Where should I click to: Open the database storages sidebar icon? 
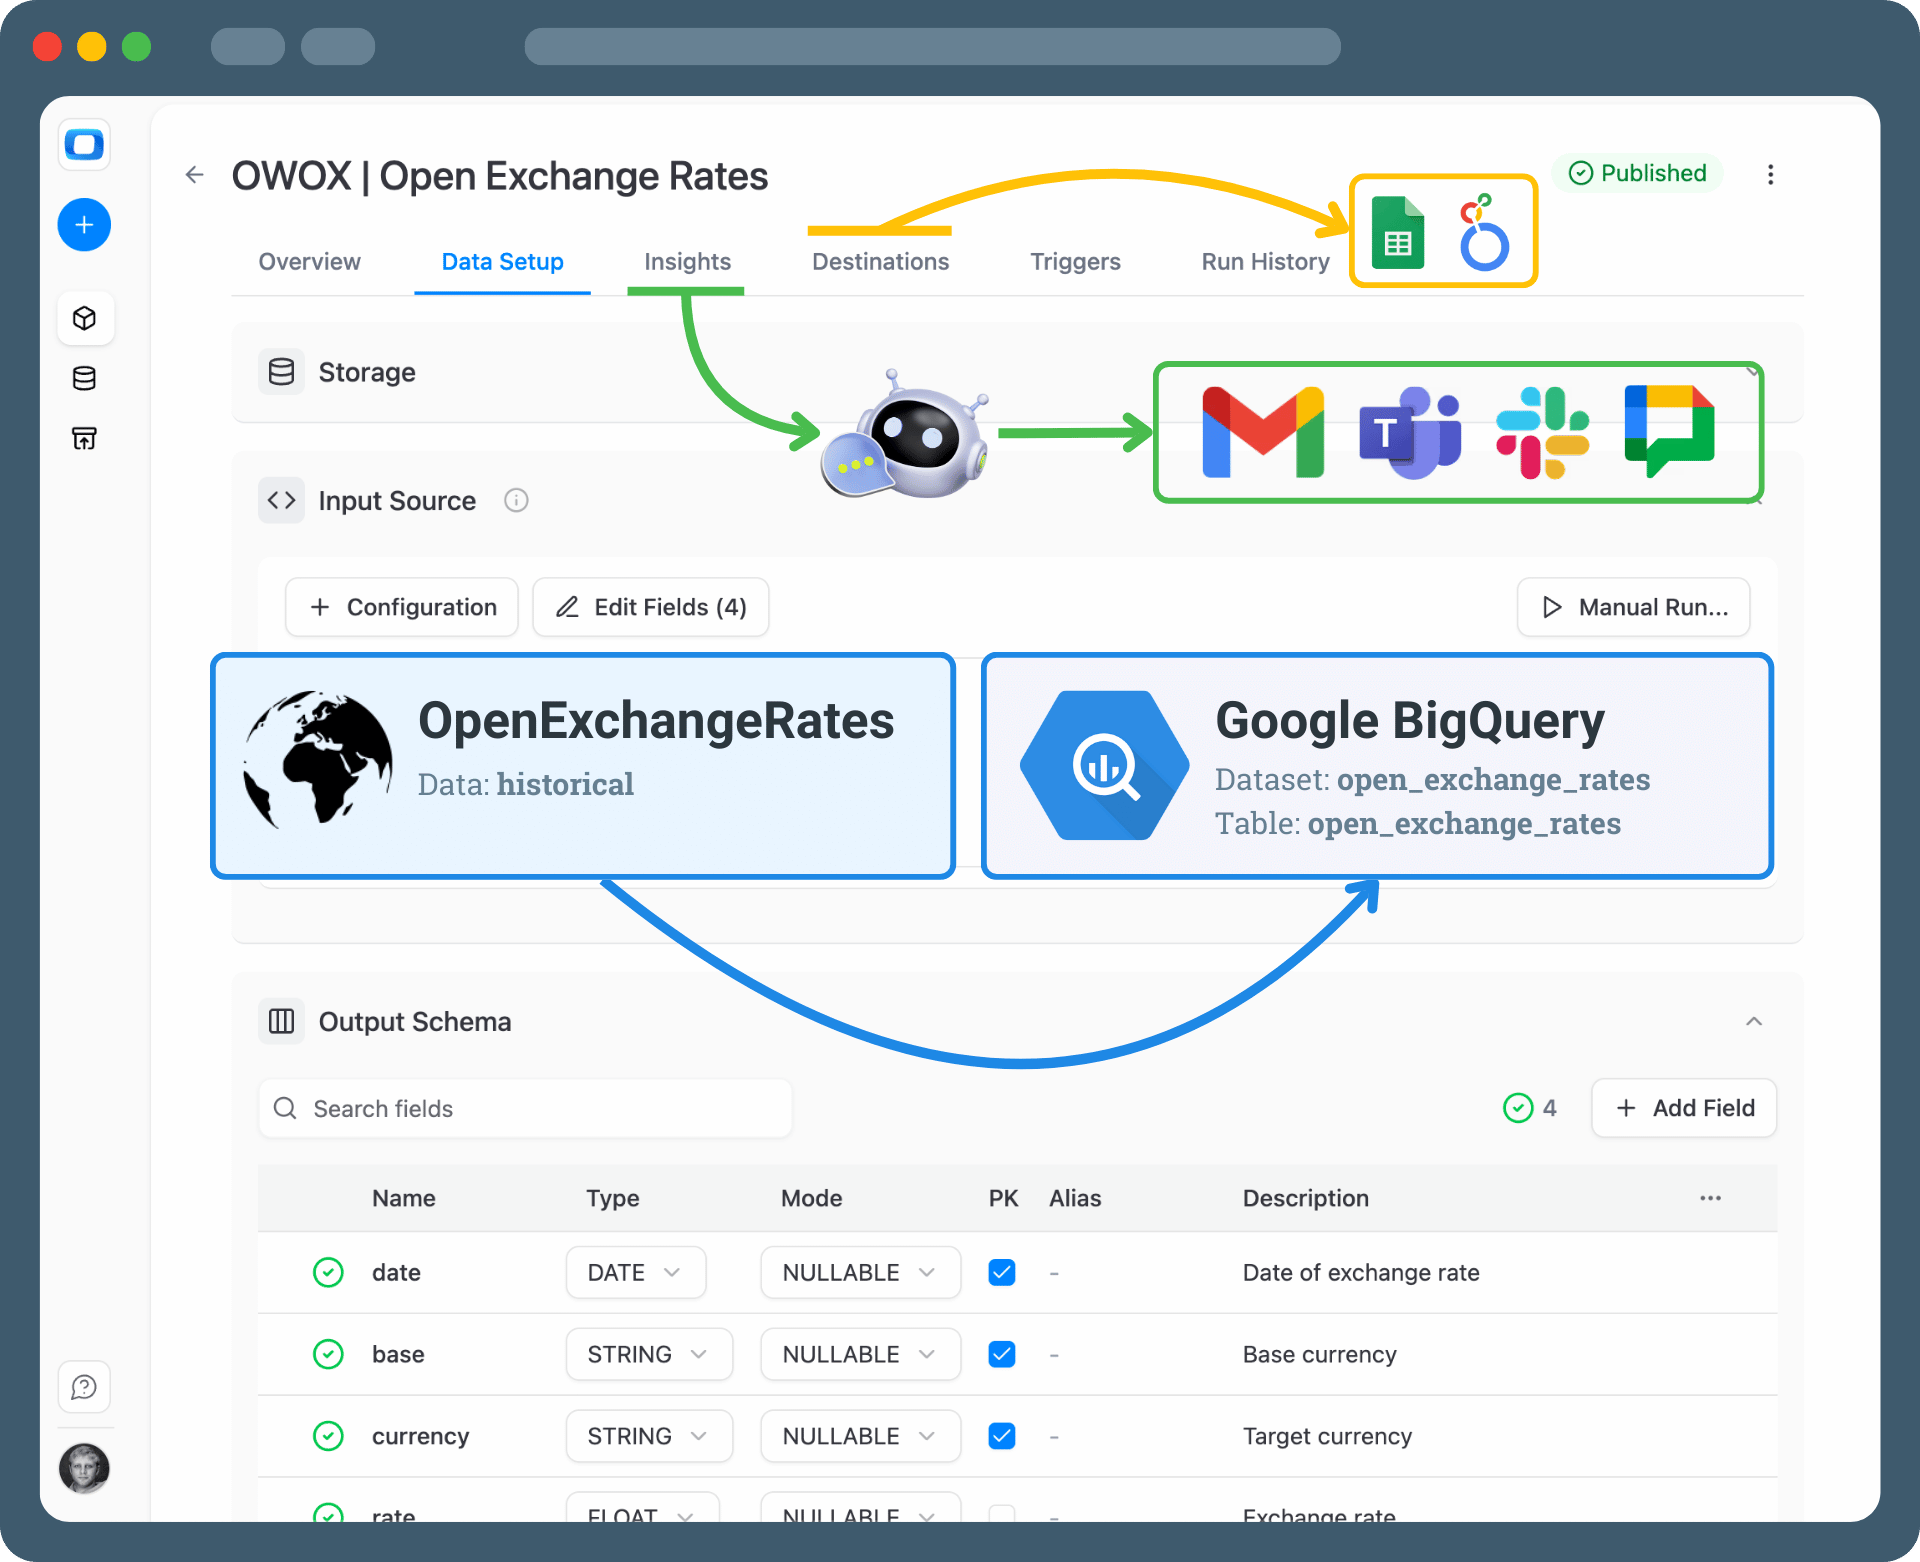84,378
